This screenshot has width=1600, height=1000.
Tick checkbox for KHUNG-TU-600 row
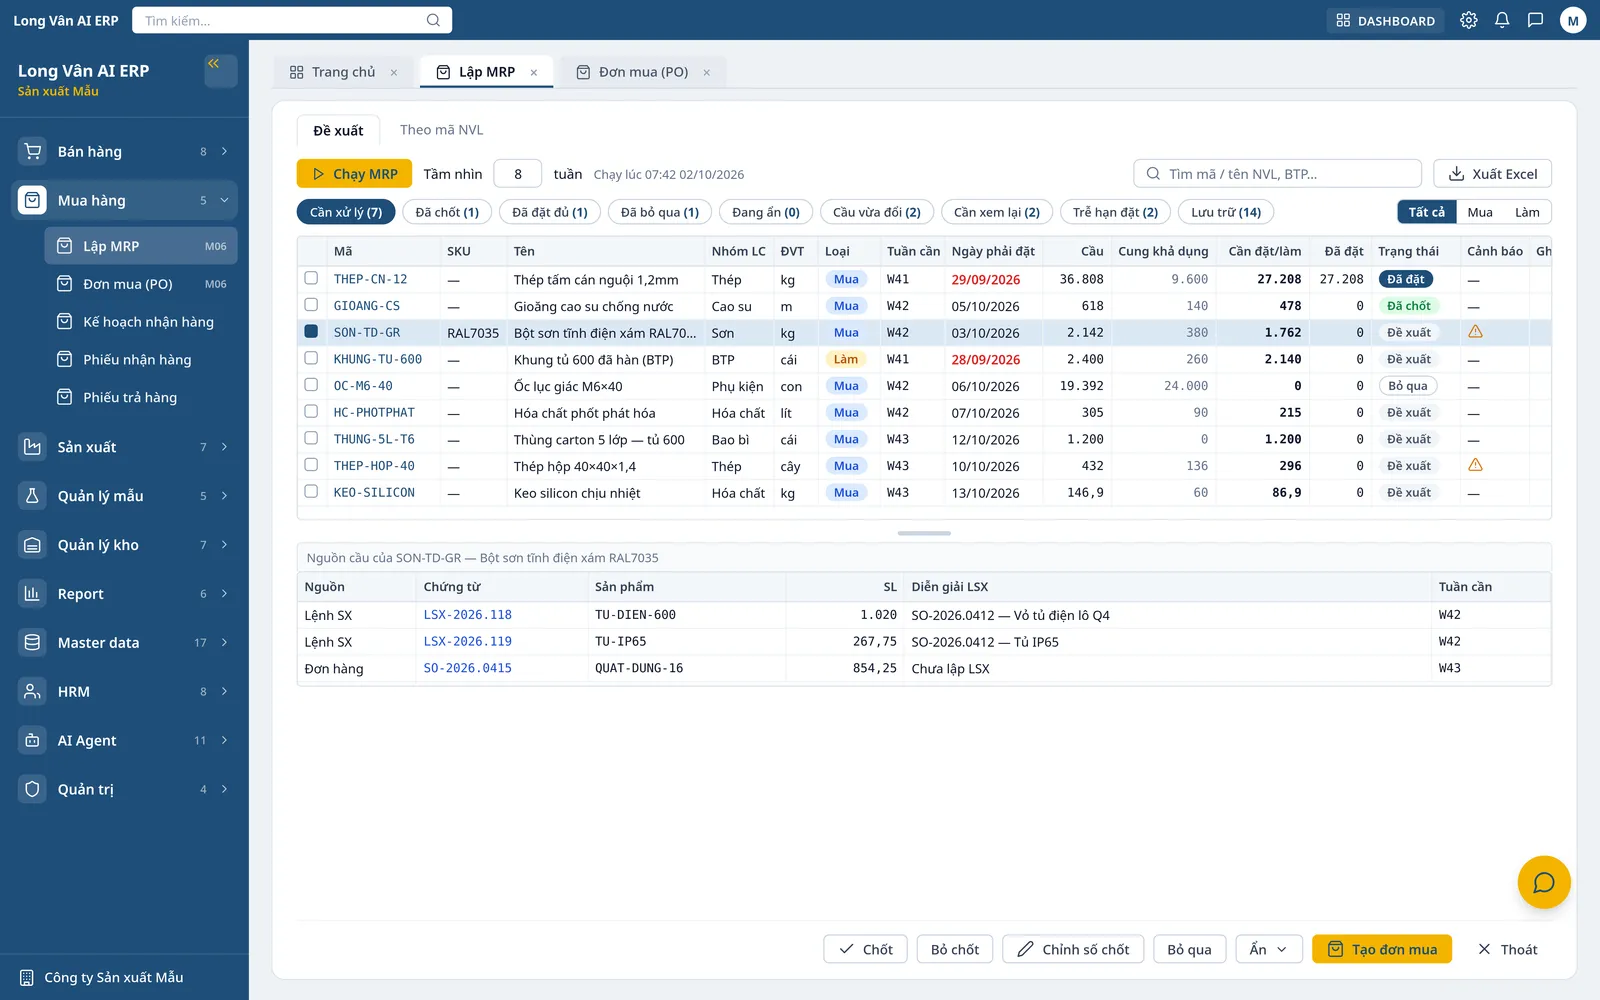tap(311, 358)
